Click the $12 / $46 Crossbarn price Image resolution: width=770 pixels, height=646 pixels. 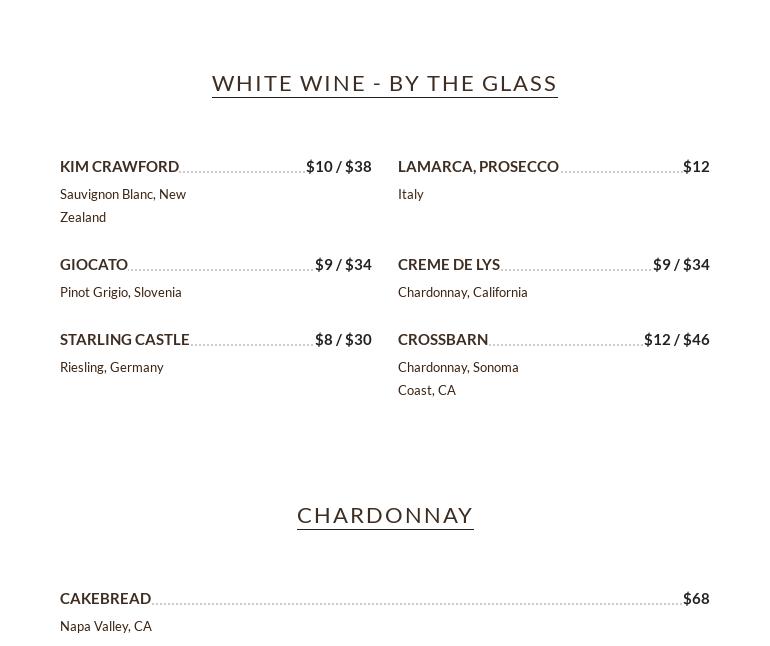pos(677,340)
